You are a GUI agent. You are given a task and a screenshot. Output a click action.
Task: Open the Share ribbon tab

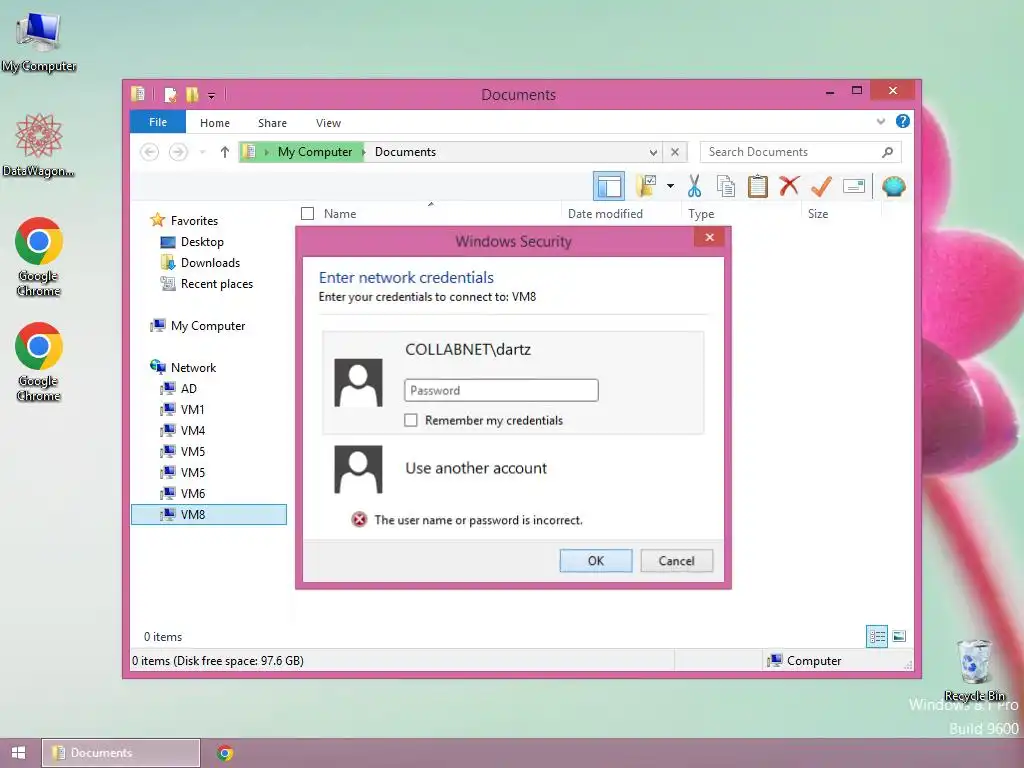click(x=272, y=123)
